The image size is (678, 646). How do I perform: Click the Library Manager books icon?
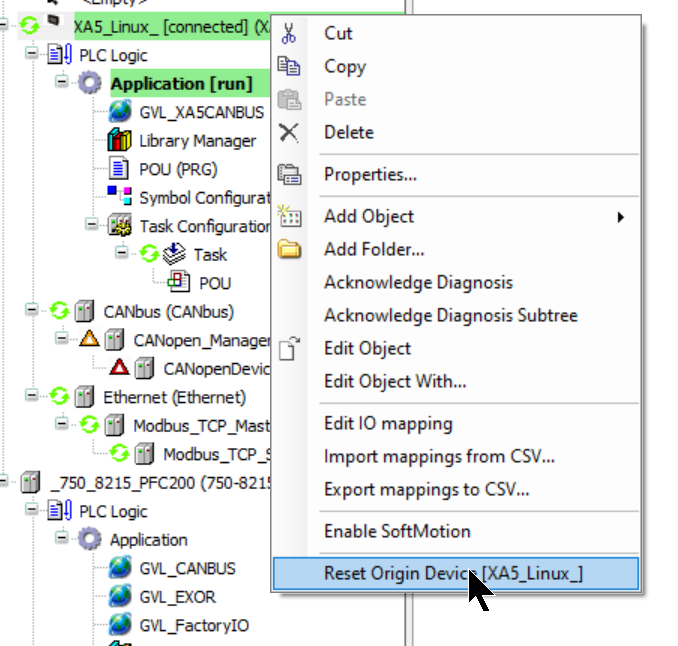click(119, 140)
